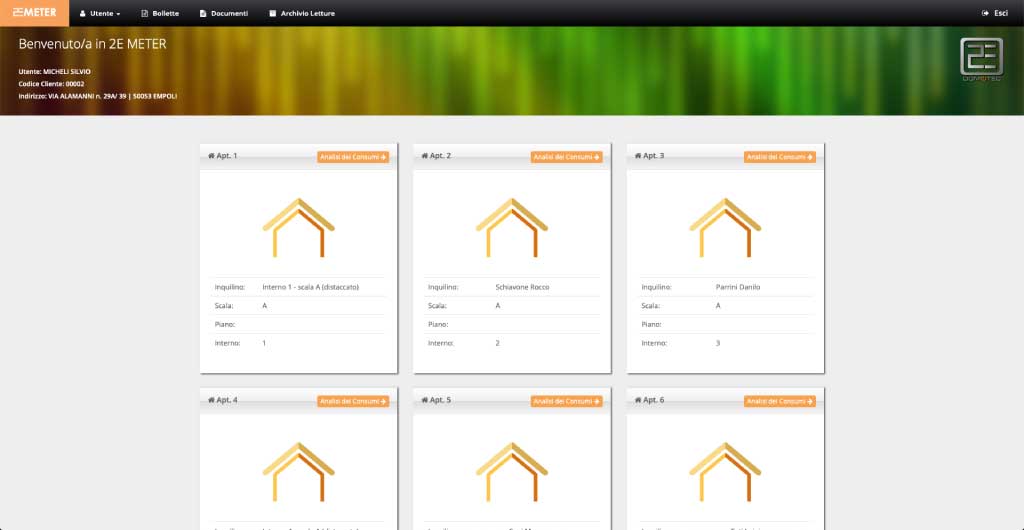Open Analisi dei Consumi for Apt. 5
The image size is (1024, 530).
pos(567,401)
